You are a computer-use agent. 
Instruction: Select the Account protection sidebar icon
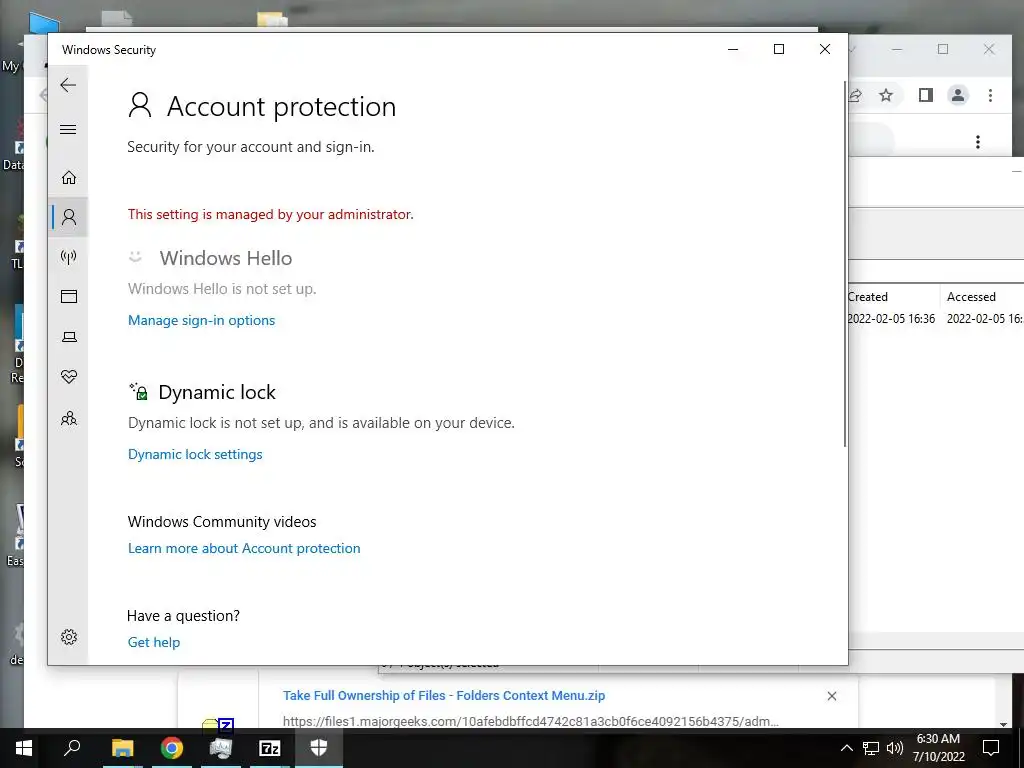69,217
